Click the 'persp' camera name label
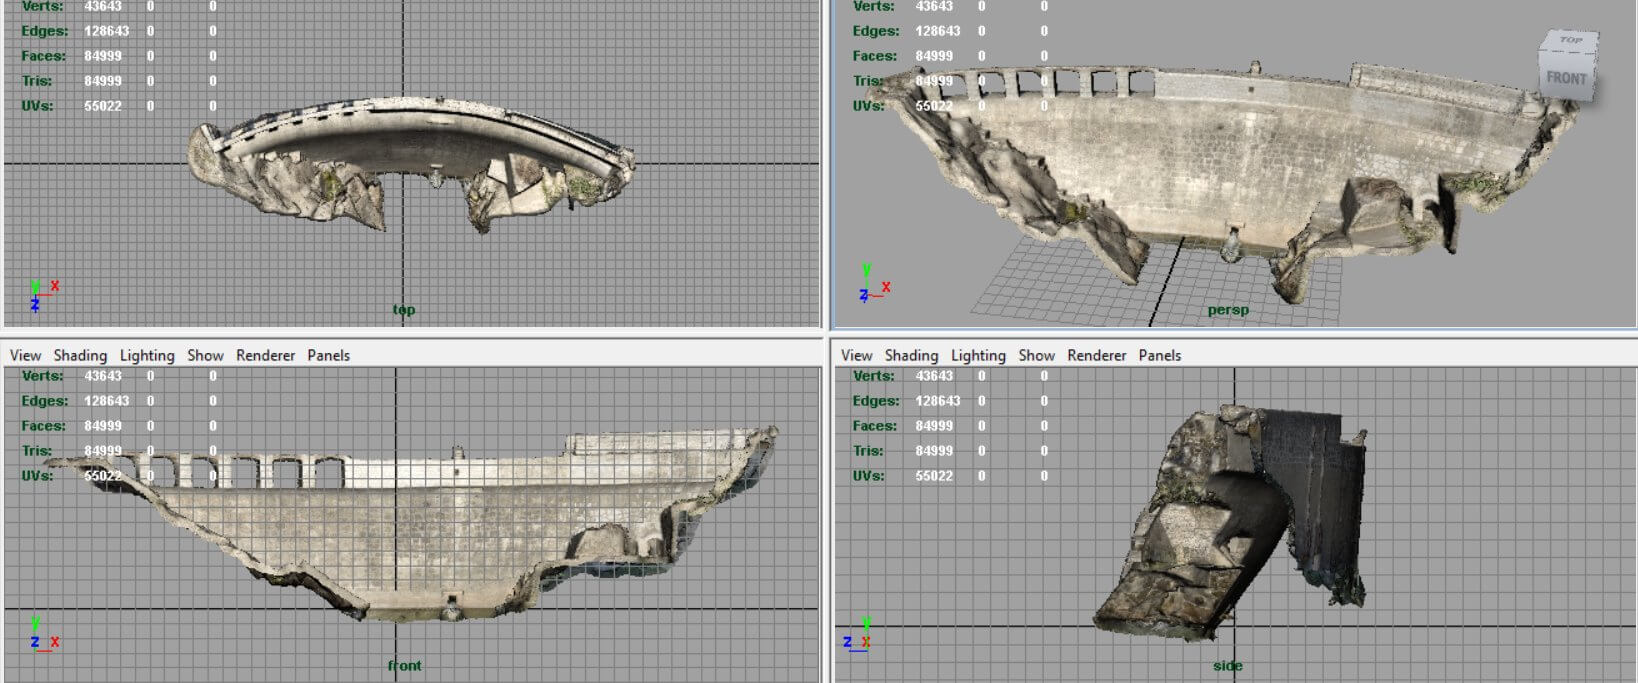This screenshot has width=1638, height=683. click(x=1227, y=310)
